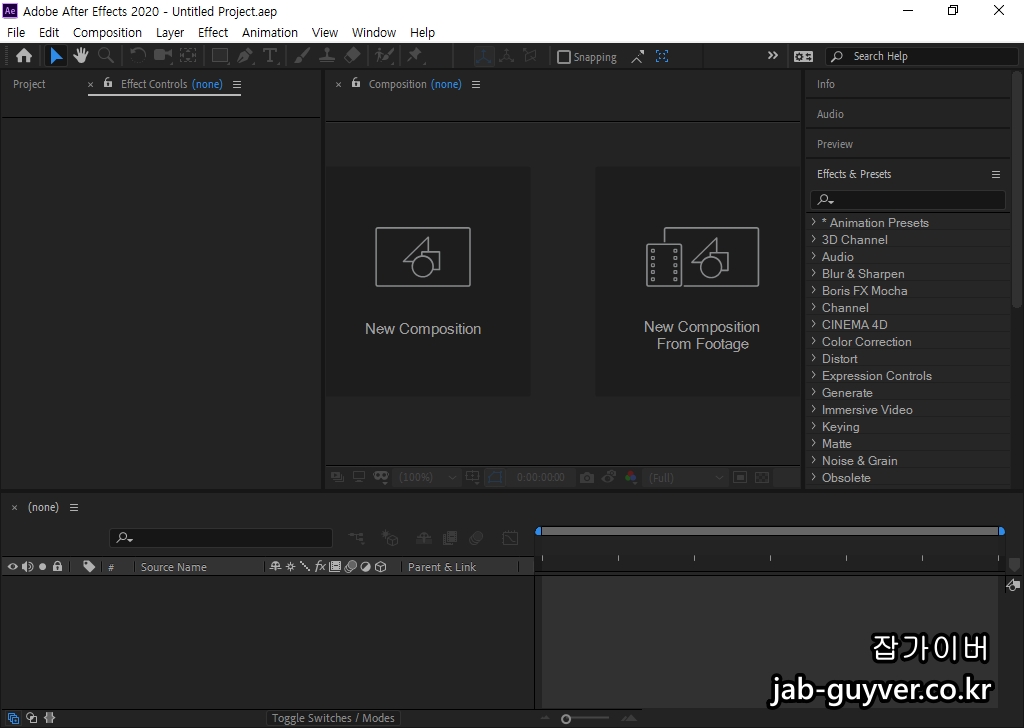
Task: Click the time navigator end handle
Action: tap(1002, 531)
